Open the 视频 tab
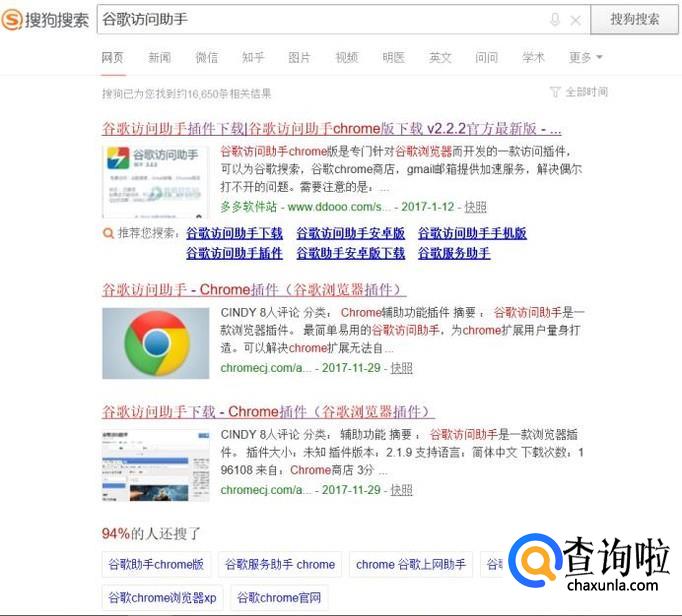This screenshot has width=682, height=616. [x=347, y=57]
